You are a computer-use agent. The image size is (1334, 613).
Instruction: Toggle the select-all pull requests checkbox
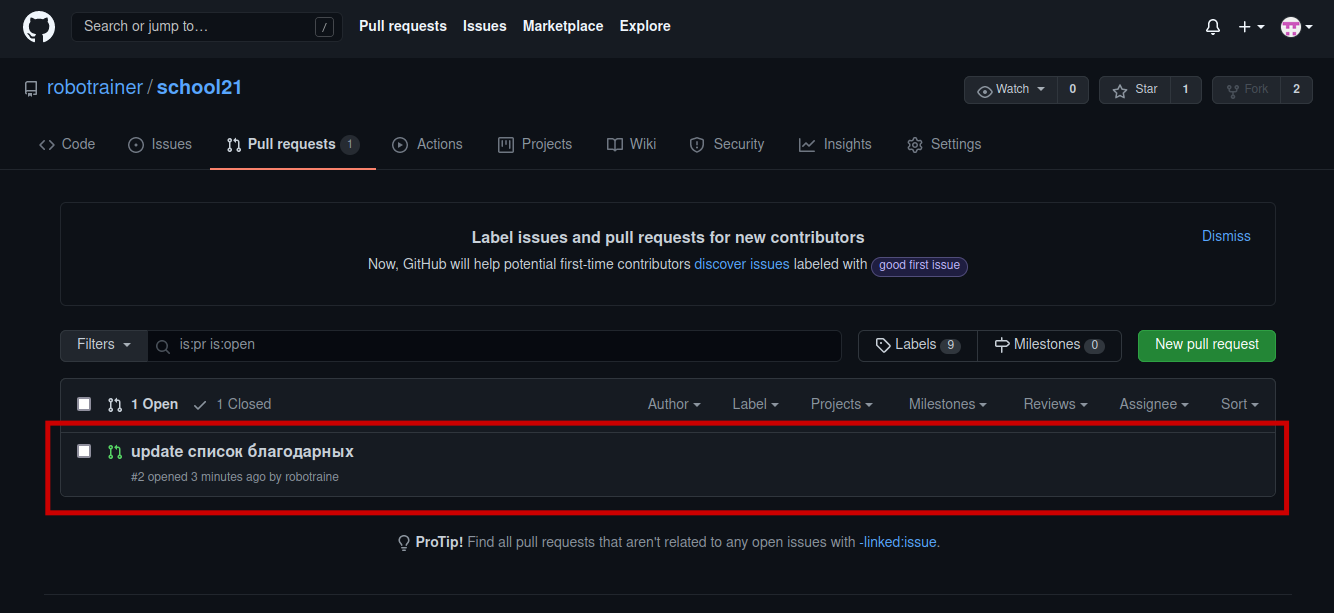(x=84, y=404)
